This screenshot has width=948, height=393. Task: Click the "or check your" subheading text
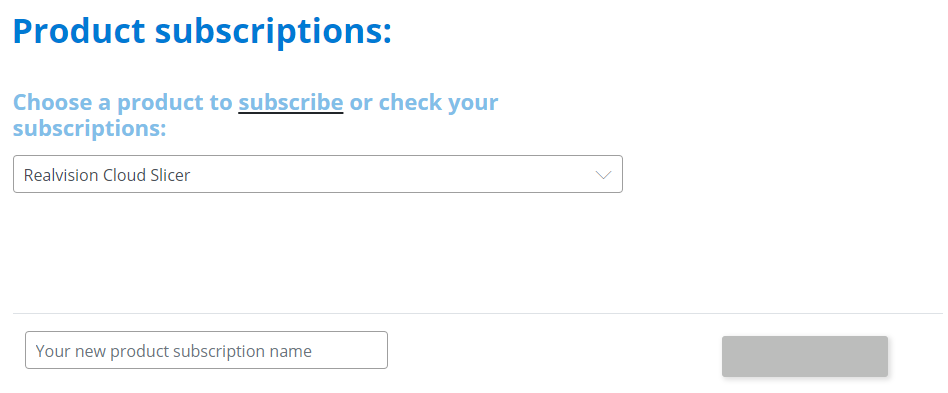click(x=424, y=102)
